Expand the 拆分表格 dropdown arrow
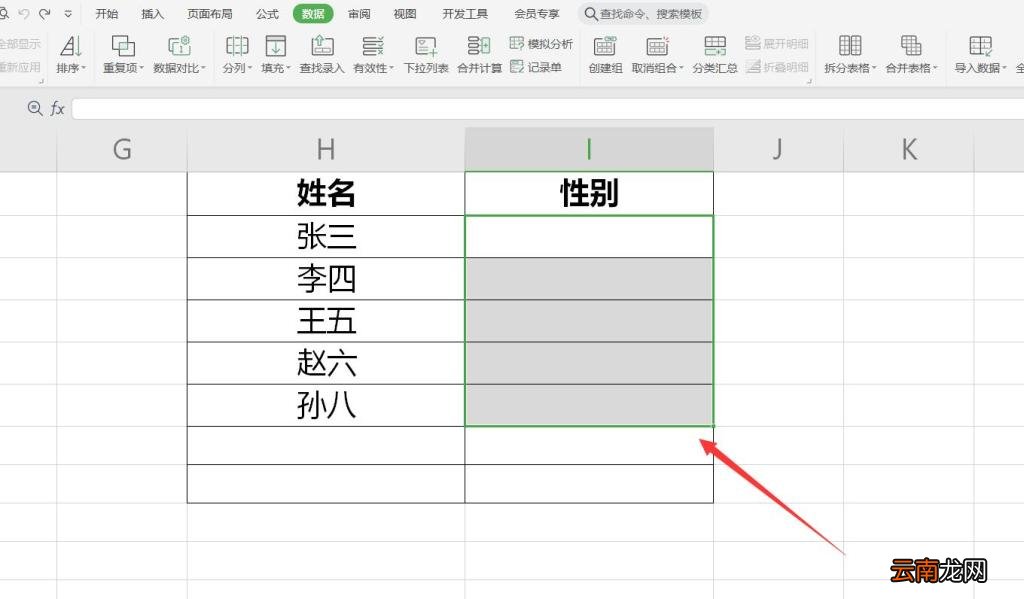Screen dimensions: 1024x599 (874, 68)
